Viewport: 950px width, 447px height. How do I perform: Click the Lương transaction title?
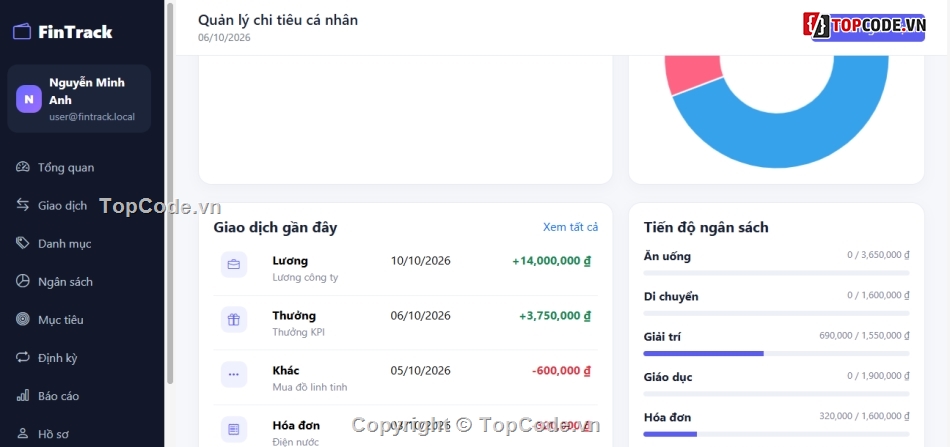(290, 261)
